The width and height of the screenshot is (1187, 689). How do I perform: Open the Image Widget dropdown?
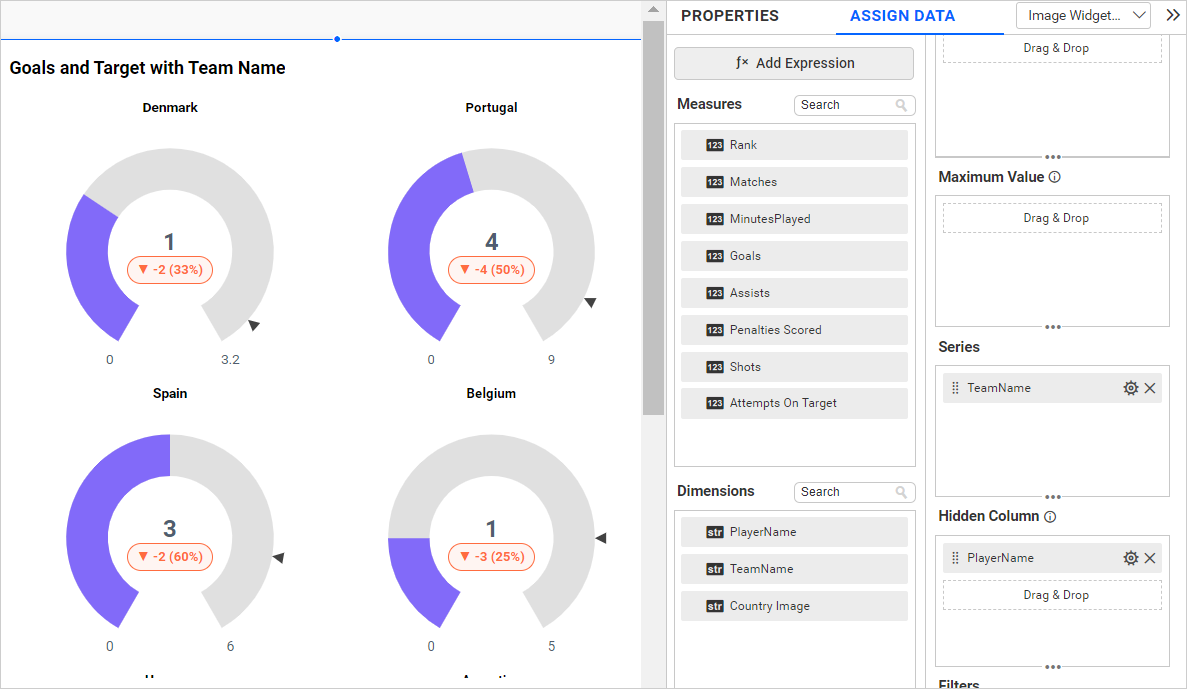[1083, 16]
